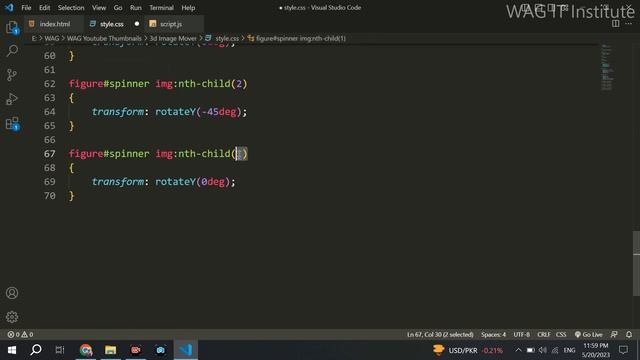
Task: Switch to the index.html tab
Action: tap(54, 24)
